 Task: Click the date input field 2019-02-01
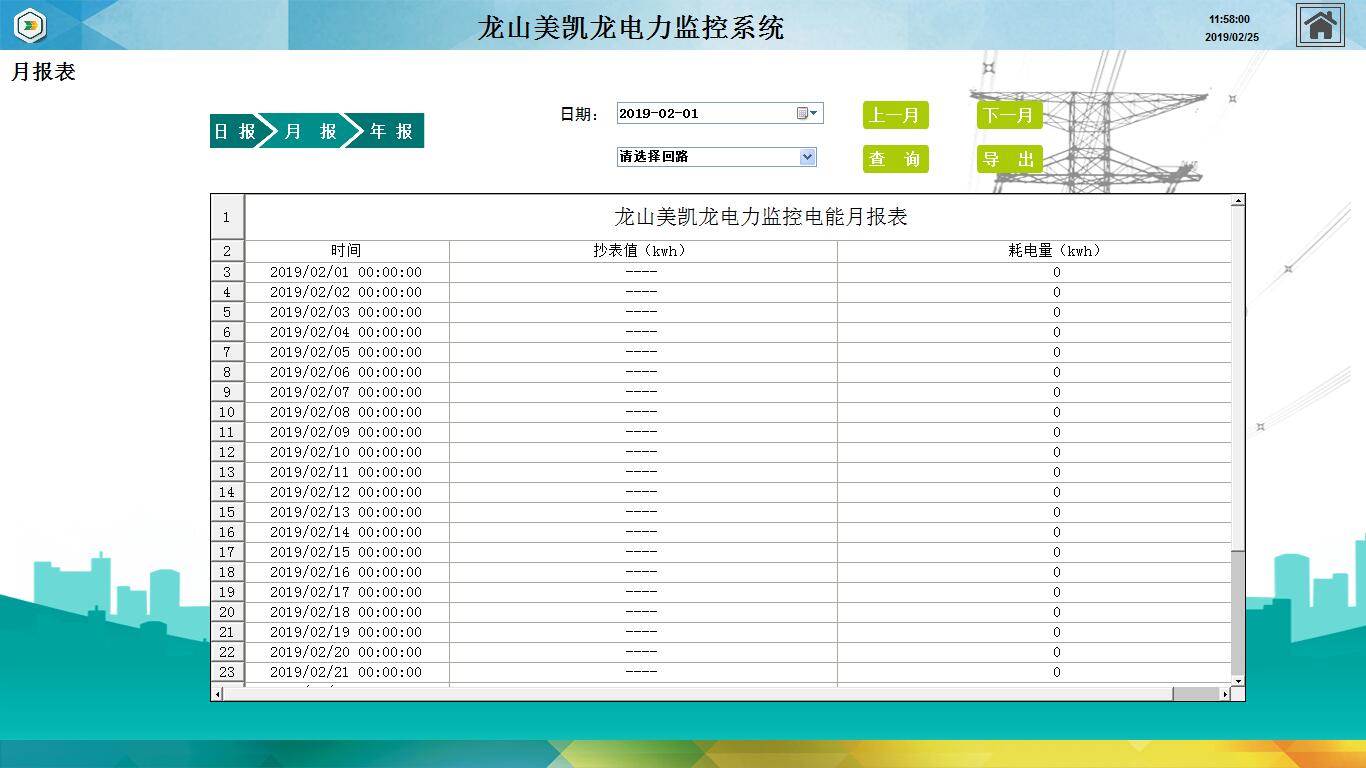coord(704,114)
